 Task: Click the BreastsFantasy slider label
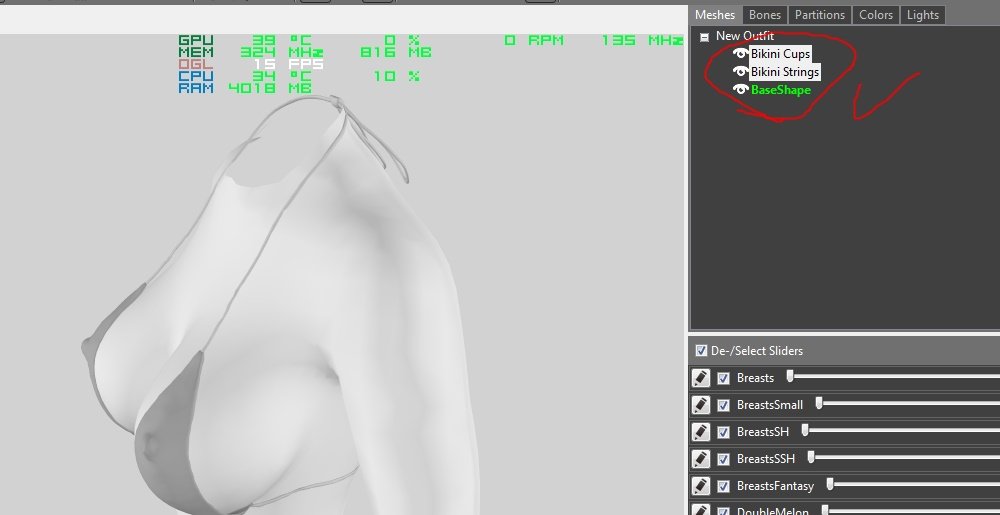click(776, 486)
